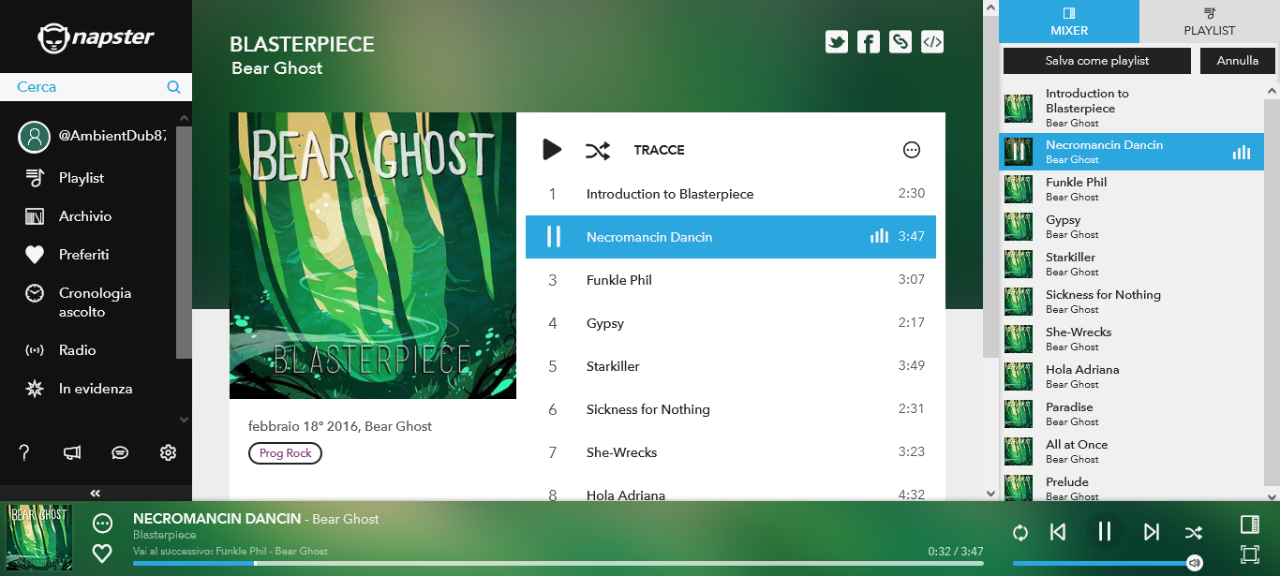Open settings gear in sidebar

pyautogui.click(x=168, y=453)
